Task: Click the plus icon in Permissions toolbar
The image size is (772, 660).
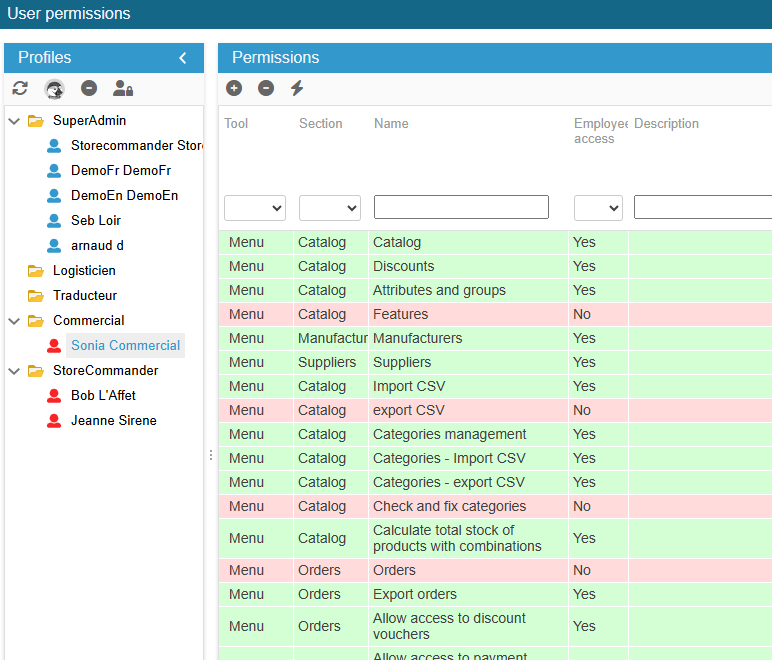Action: click(x=234, y=88)
